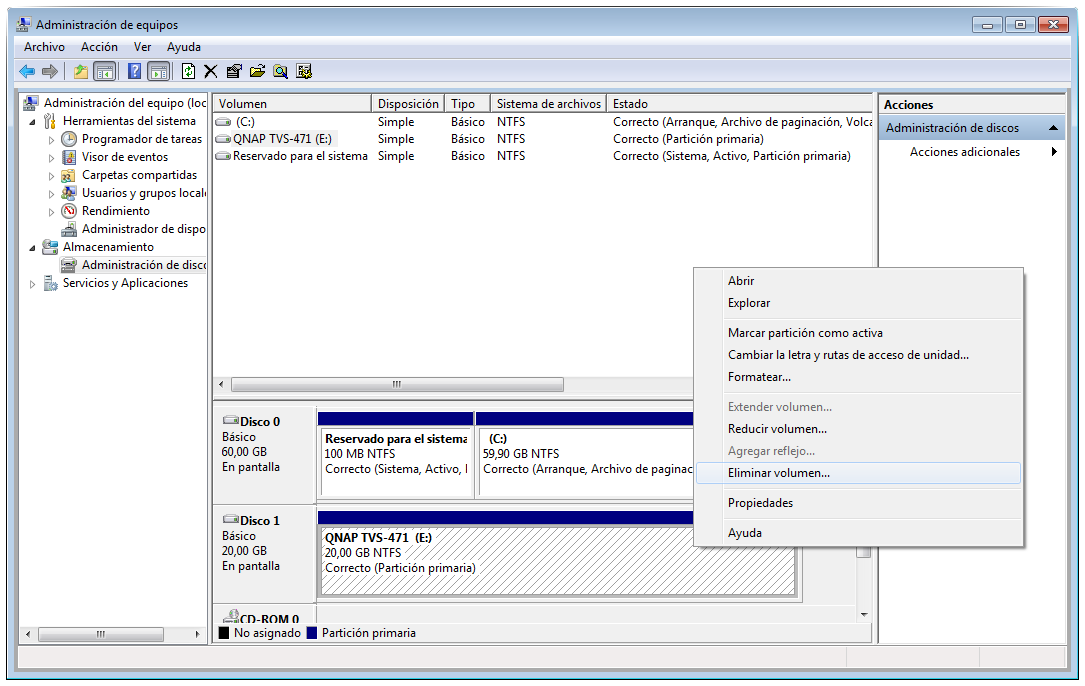Click the Administración del equipo root icon
Screen dimensions: 1085x686
click(x=30, y=103)
